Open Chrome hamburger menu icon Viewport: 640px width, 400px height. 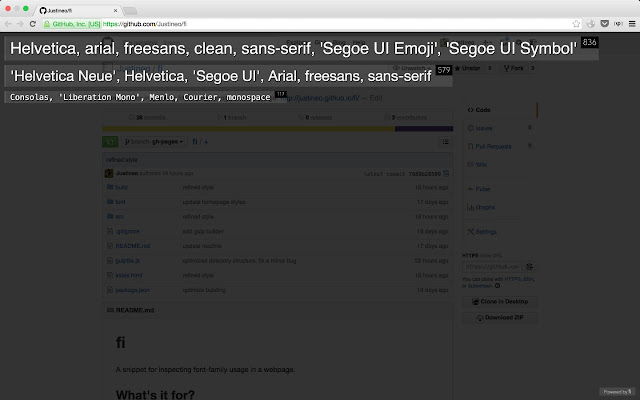(630, 22)
